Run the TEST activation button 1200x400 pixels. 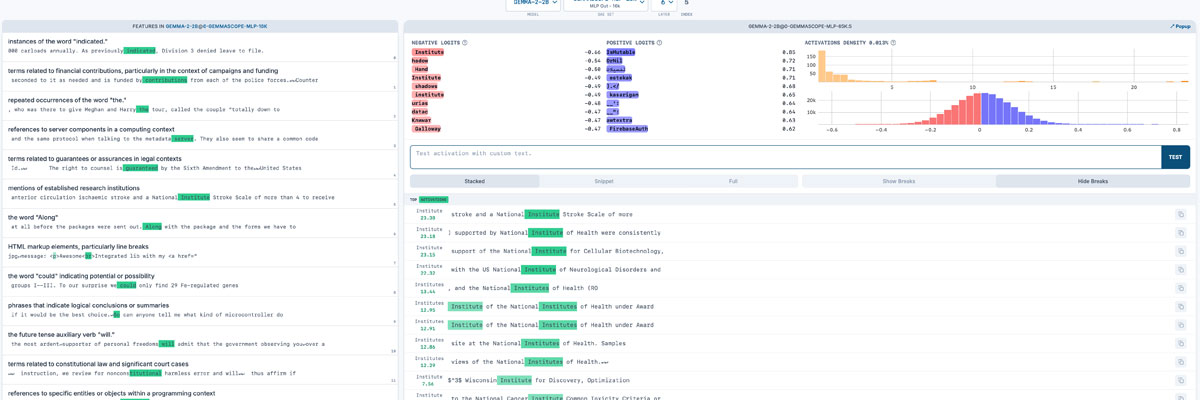tap(1175, 157)
